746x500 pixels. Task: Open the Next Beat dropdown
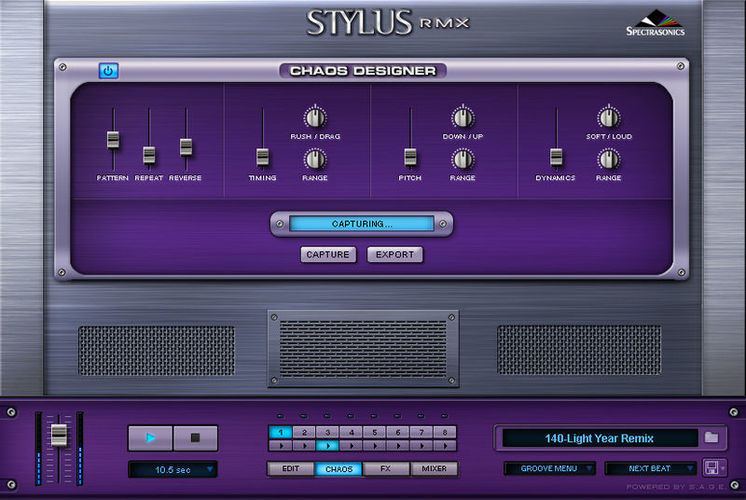coord(650,469)
